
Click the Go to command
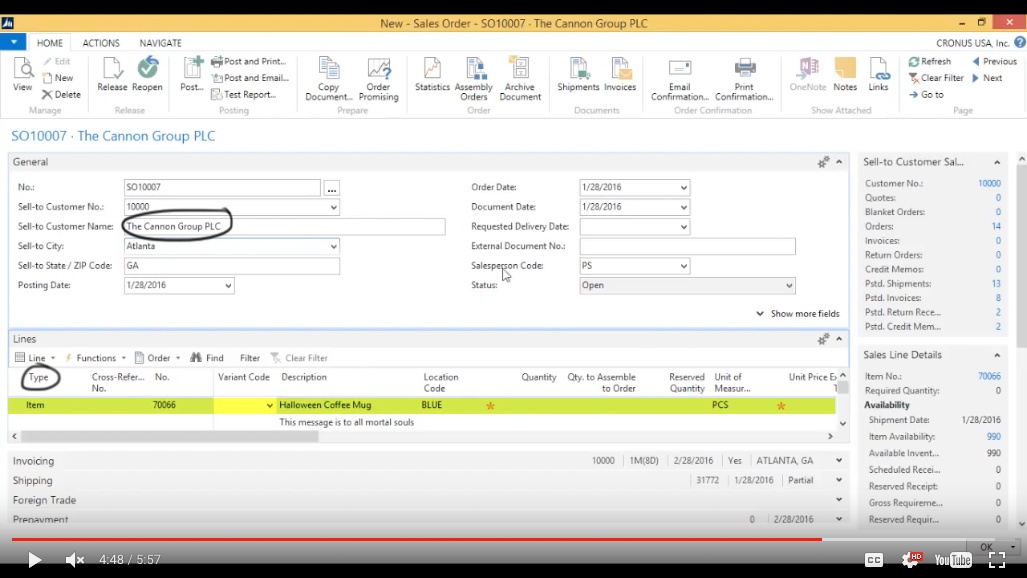click(926, 94)
